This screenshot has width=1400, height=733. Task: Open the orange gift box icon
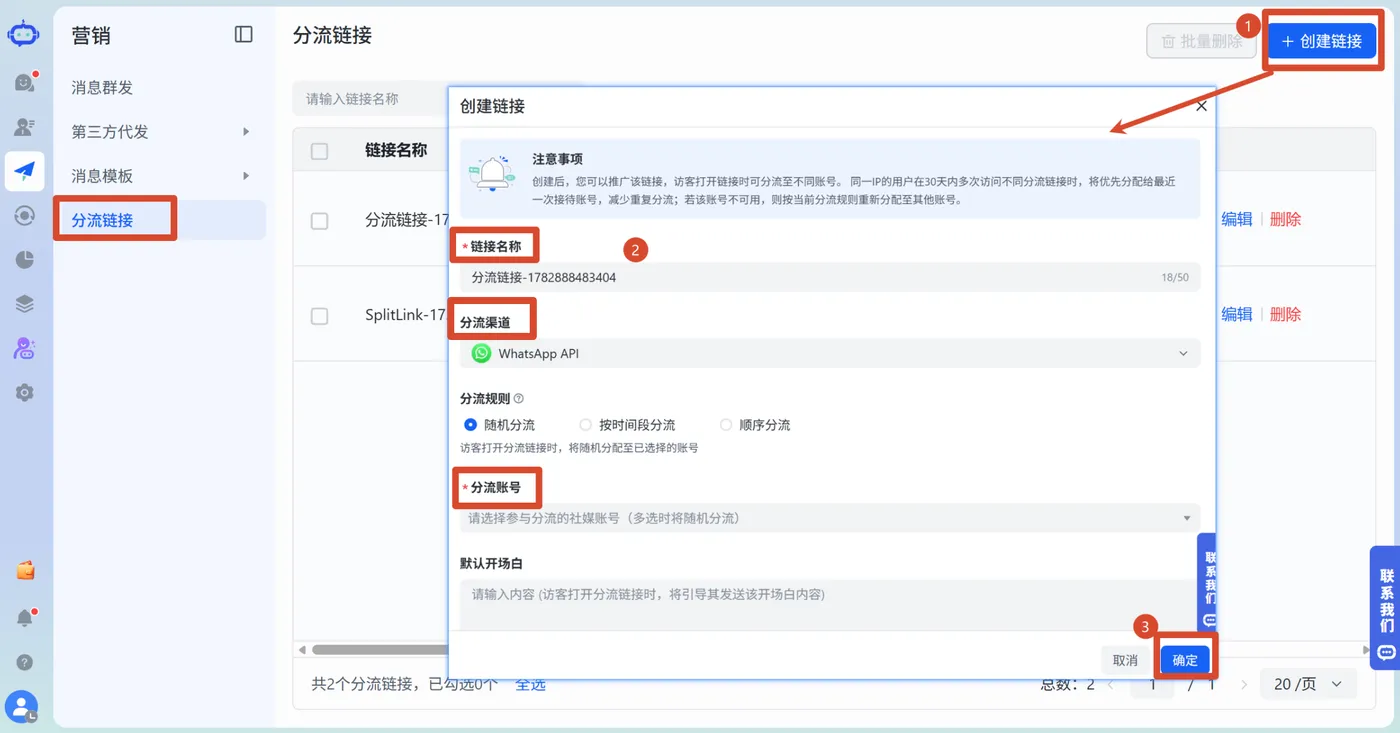tap(25, 571)
